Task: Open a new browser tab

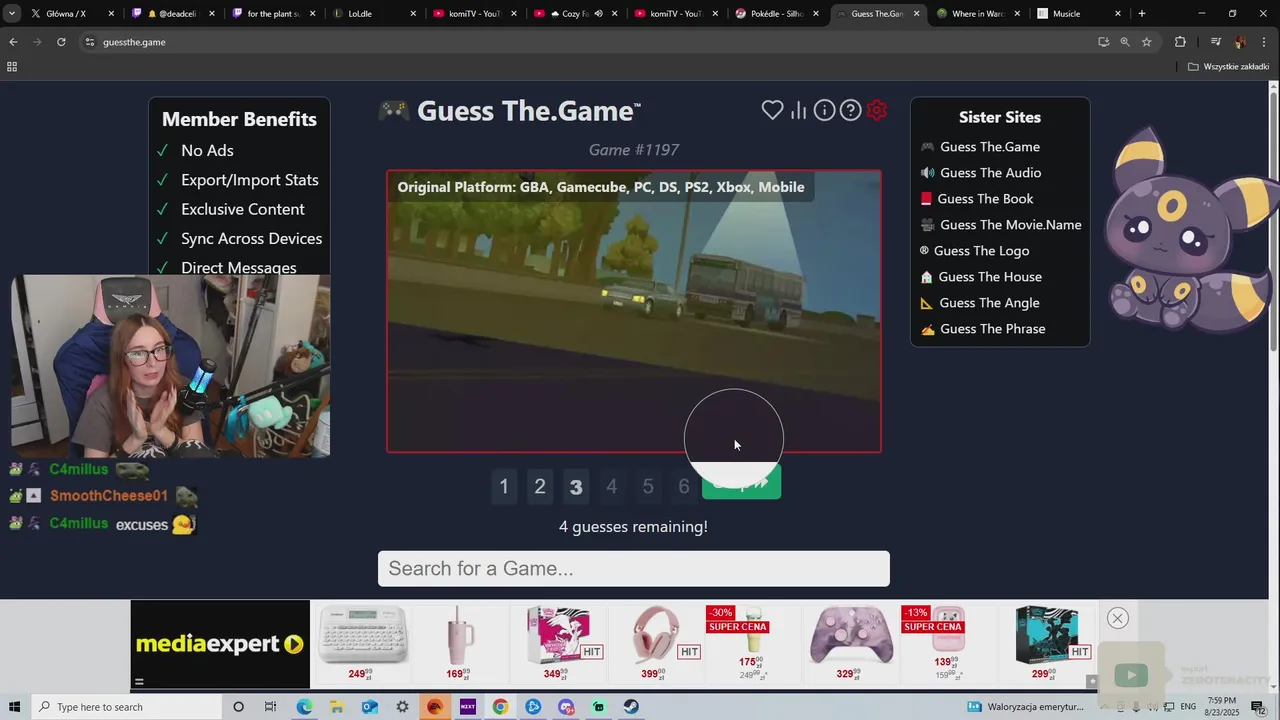Action: (1142, 14)
